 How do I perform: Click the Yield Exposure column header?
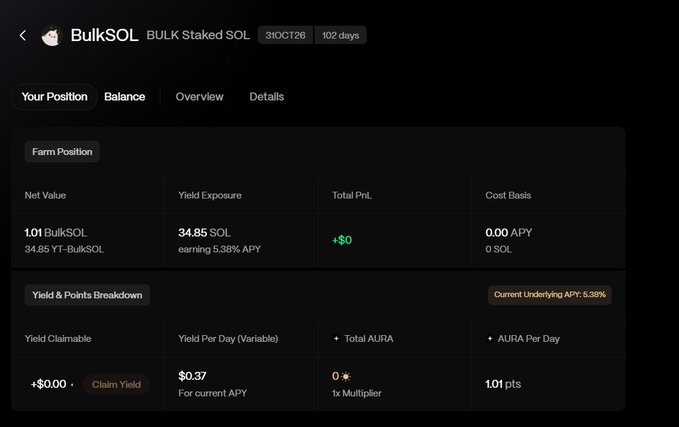click(x=210, y=195)
